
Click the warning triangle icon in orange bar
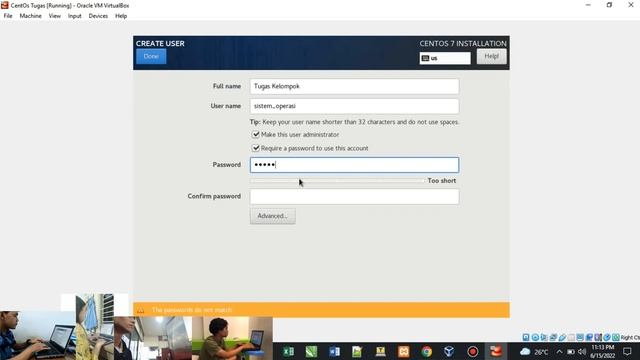click(140, 310)
